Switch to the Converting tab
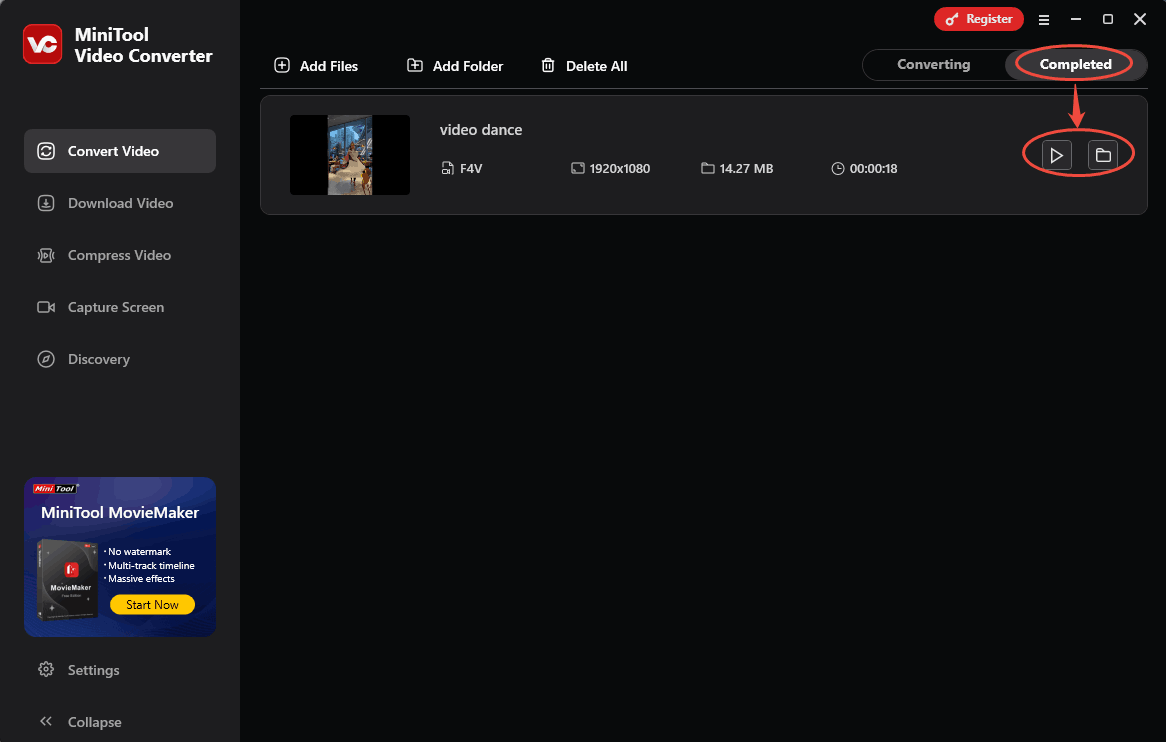Image resolution: width=1166 pixels, height=742 pixels. pyautogui.click(x=933, y=65)
